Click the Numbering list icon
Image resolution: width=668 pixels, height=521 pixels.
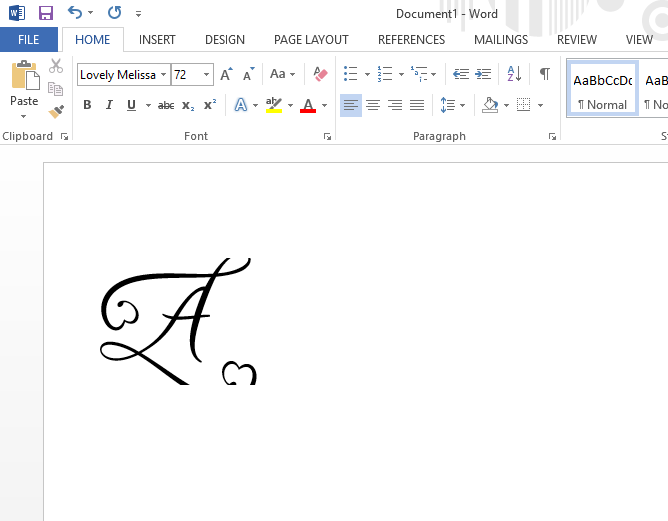[x=385, y=74]
